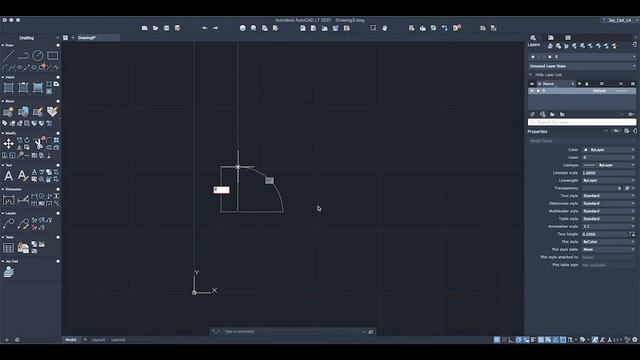Open the Unsaved Layer State dropdown
Screen dimensions: 640x360
tap(582, 66)
